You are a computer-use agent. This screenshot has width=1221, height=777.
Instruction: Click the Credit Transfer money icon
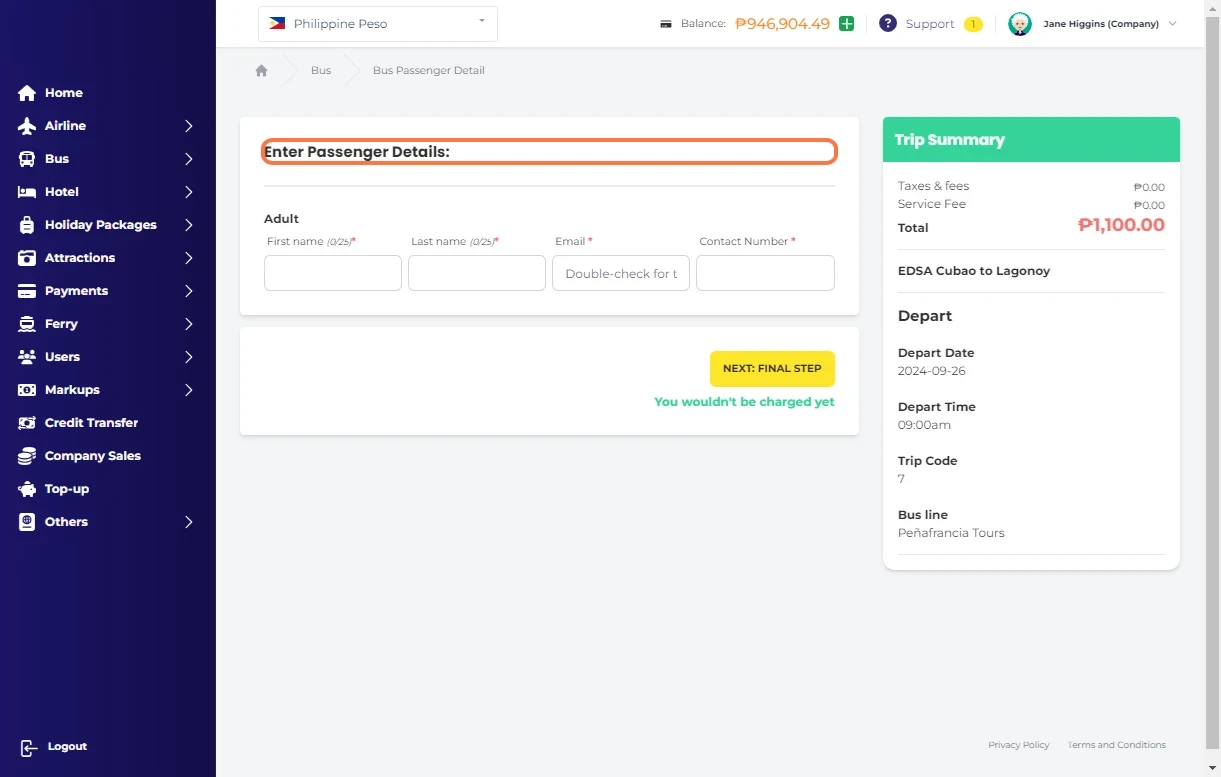[27, 423]
